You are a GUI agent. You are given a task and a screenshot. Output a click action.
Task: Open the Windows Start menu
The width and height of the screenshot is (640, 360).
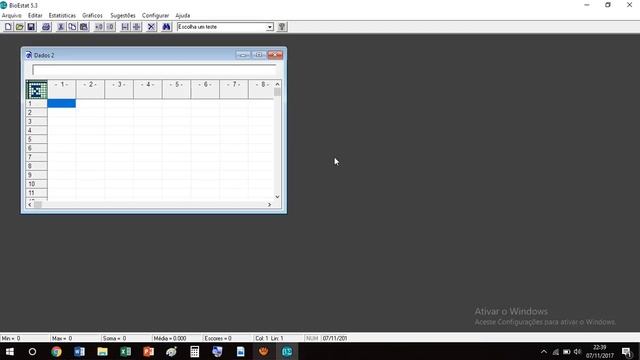click(x=9, y=352)
